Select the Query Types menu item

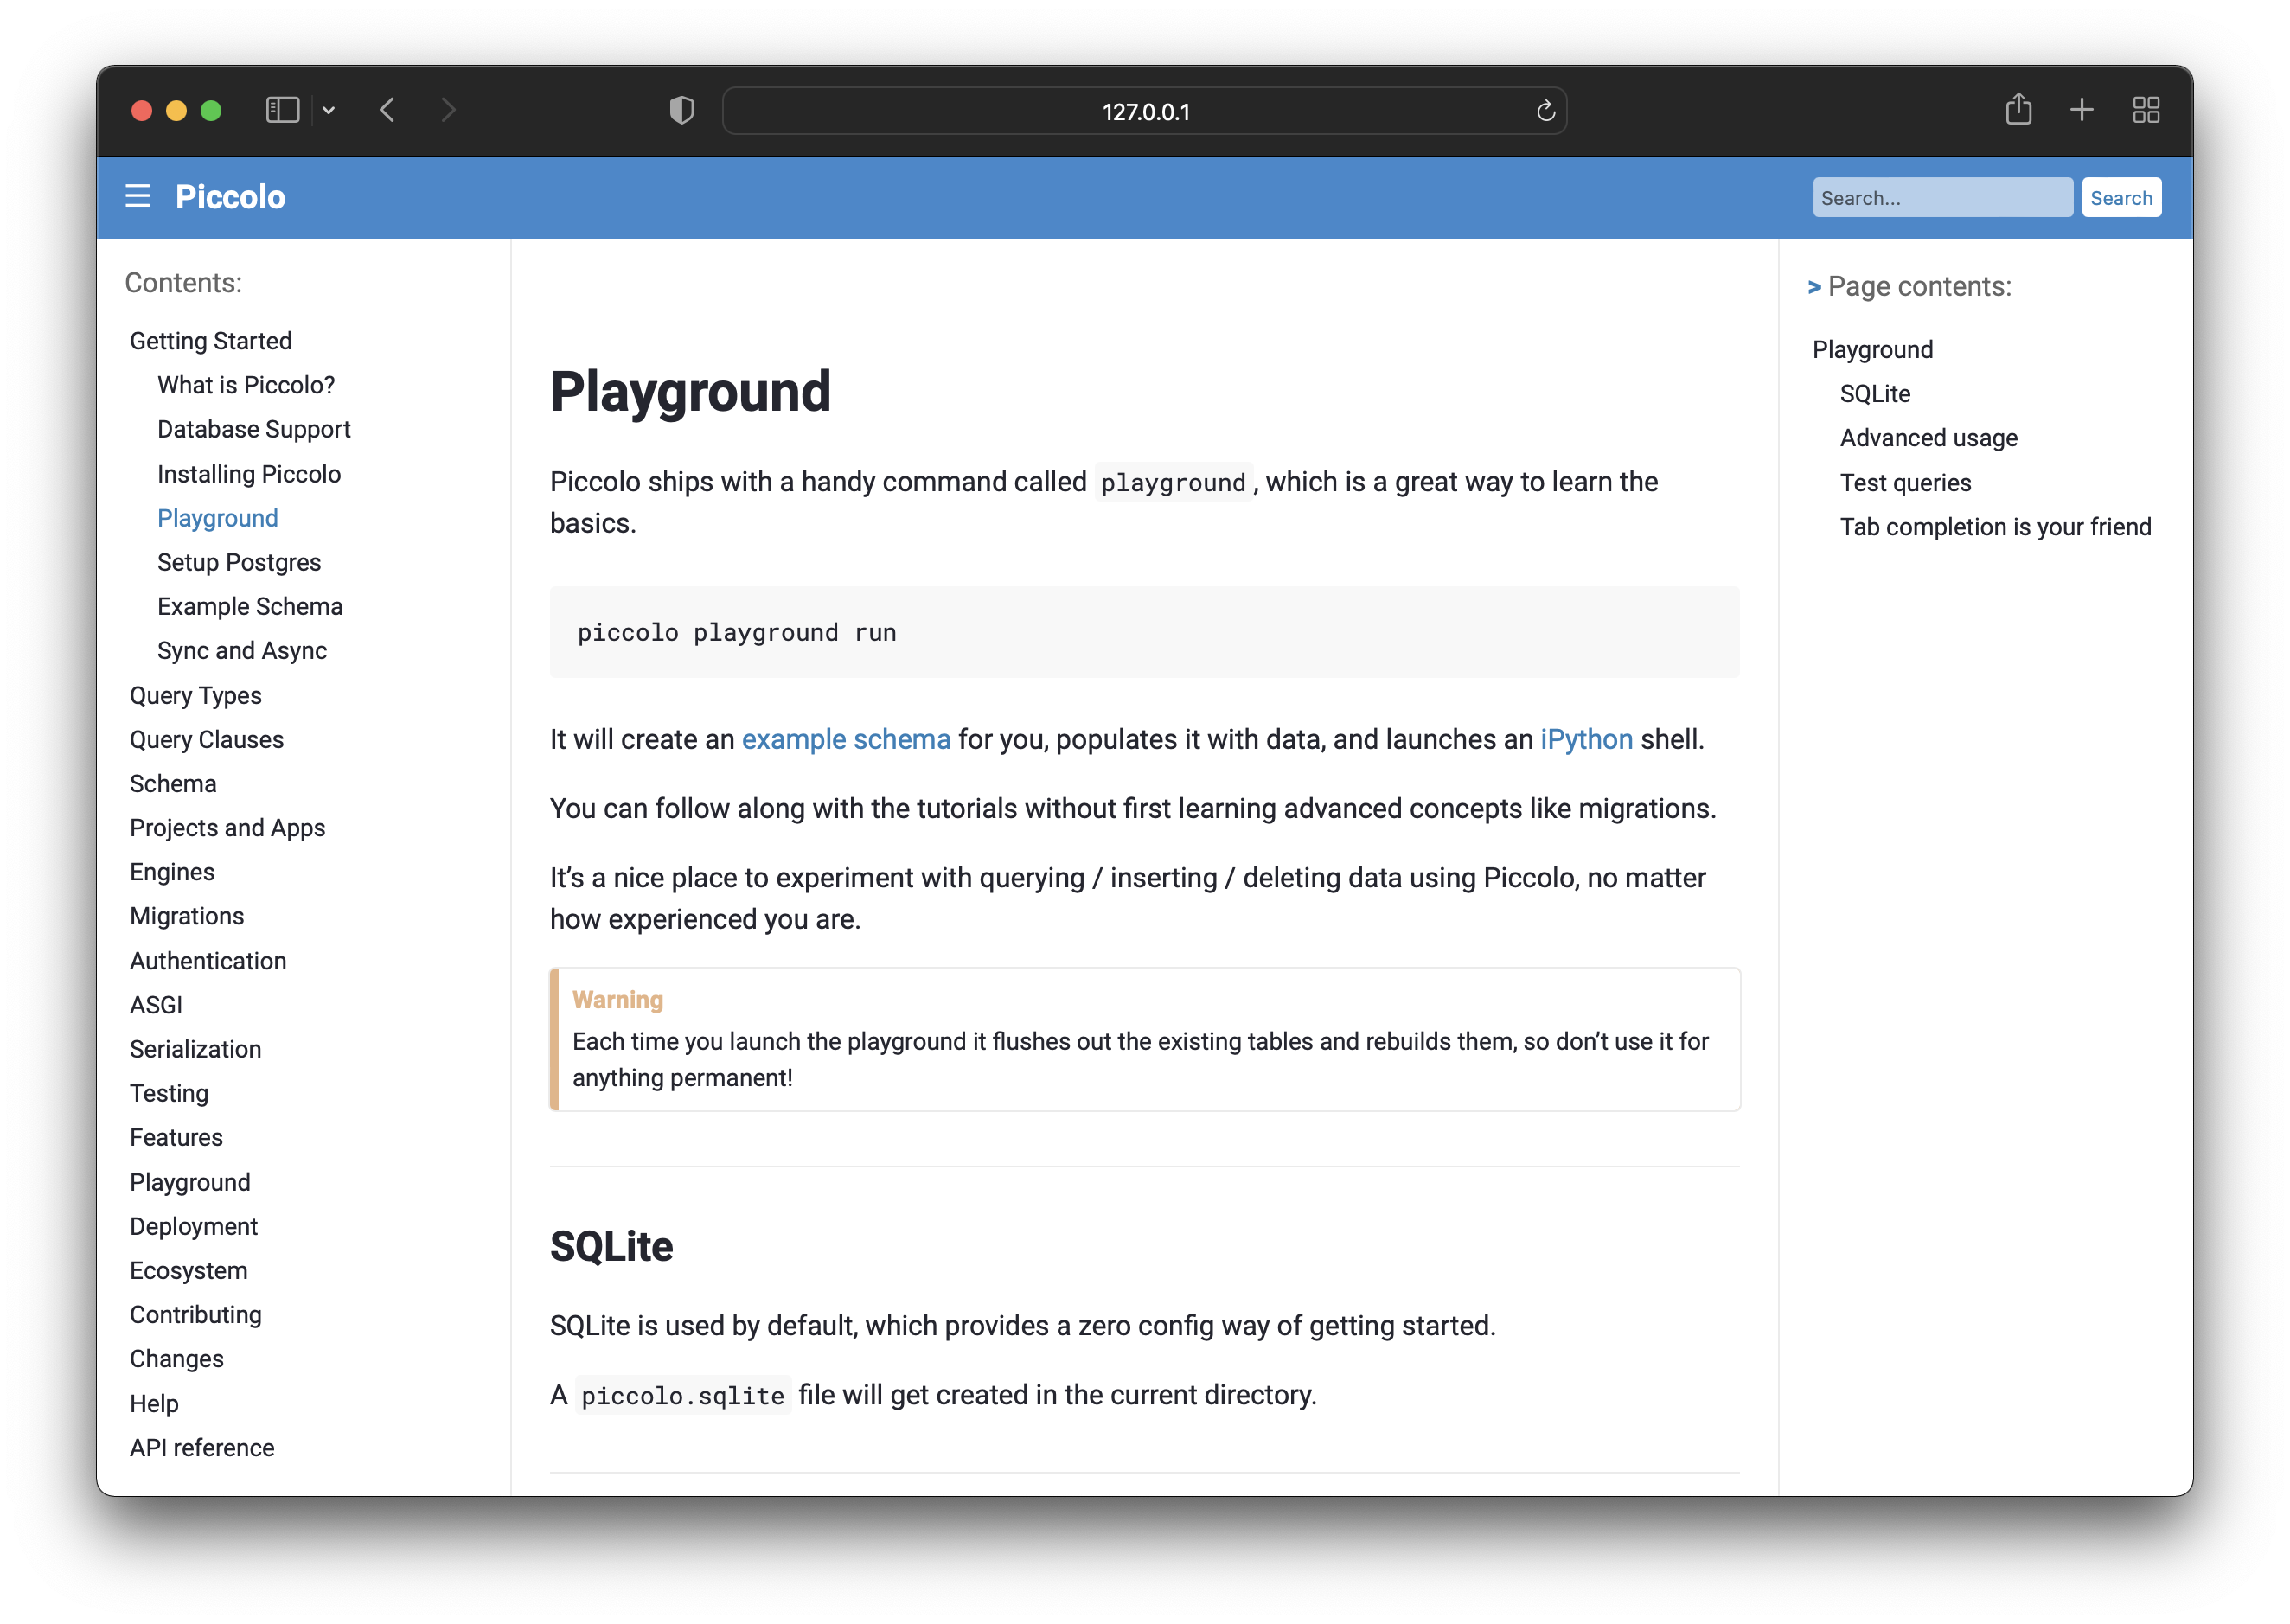coord(194,694)
